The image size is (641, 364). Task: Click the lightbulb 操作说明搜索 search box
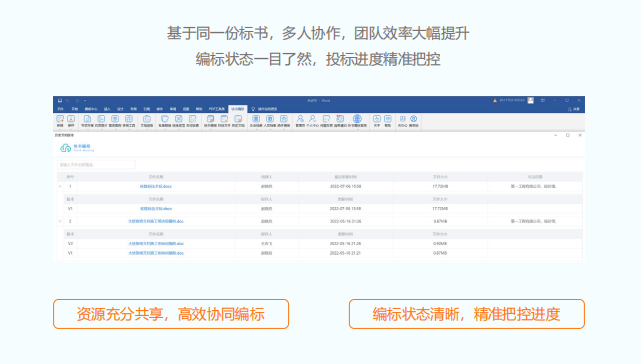(264, 109)
